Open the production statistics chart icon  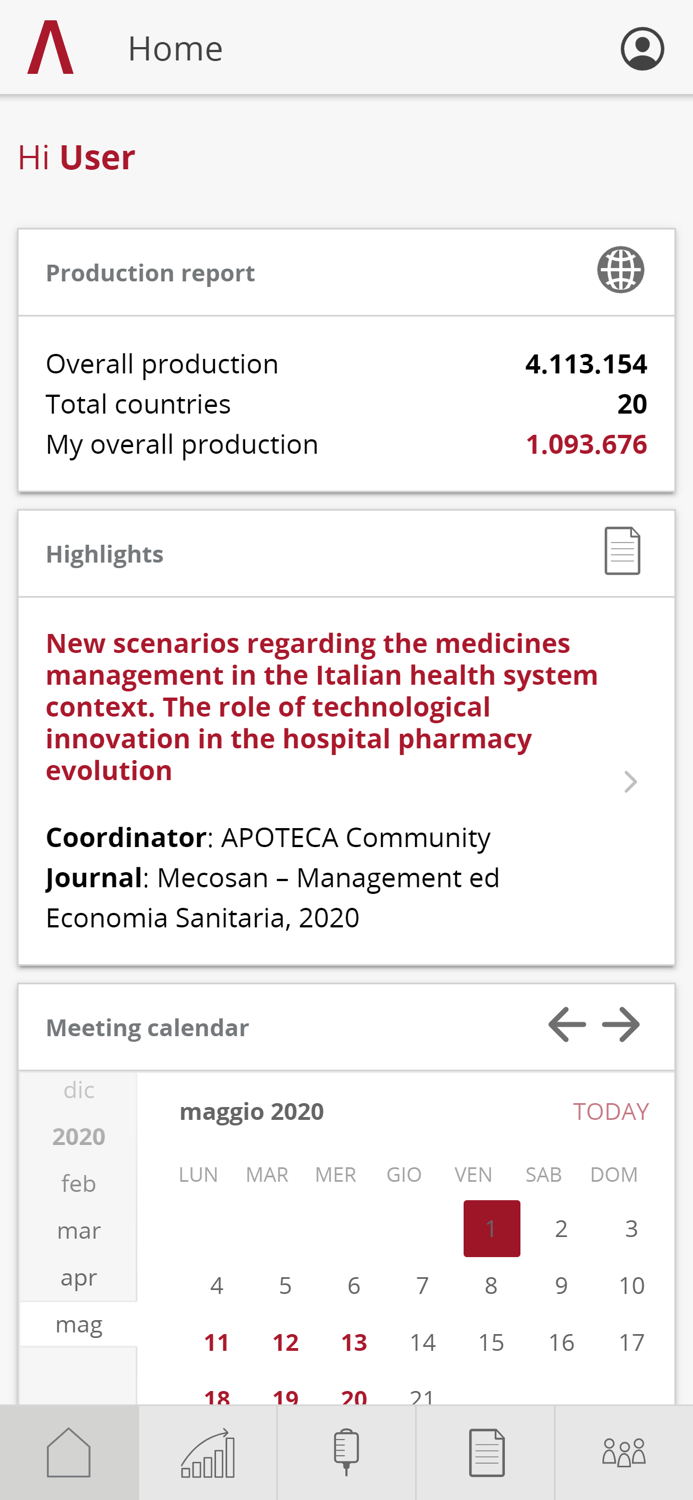point(207,1452)
